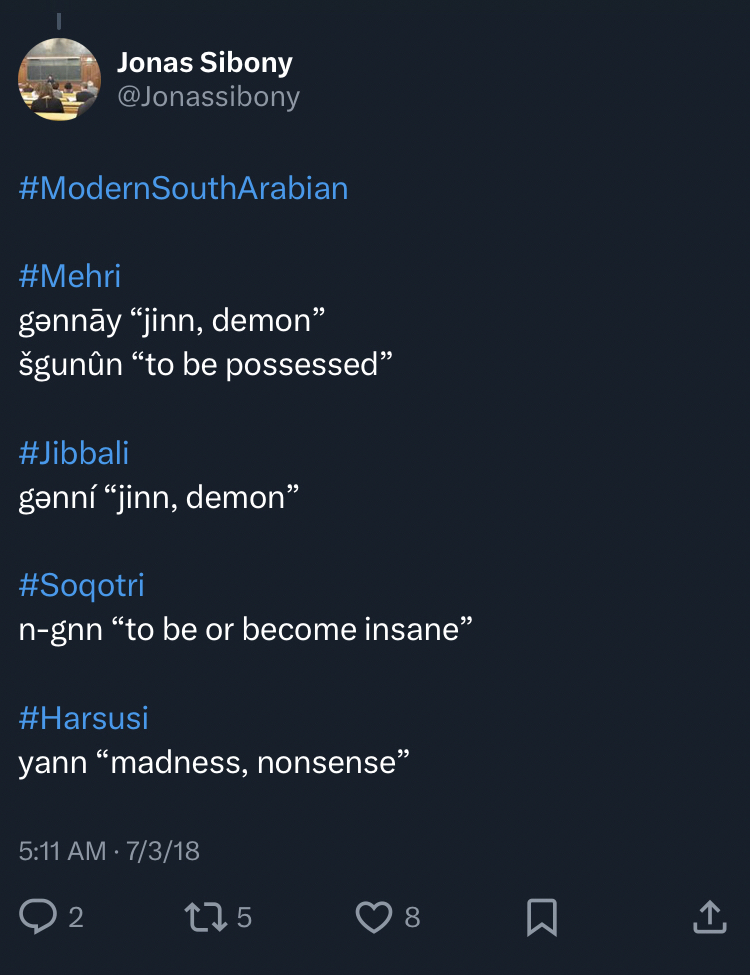This screenshot has width=750, height=975.
Task: Open Jonas Sibony's profile picture
Action: (x=59, y=79)
